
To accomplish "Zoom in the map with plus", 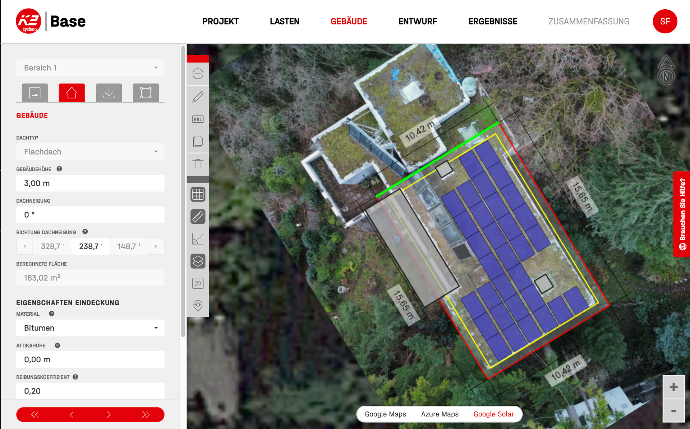I will coord(673,387).
